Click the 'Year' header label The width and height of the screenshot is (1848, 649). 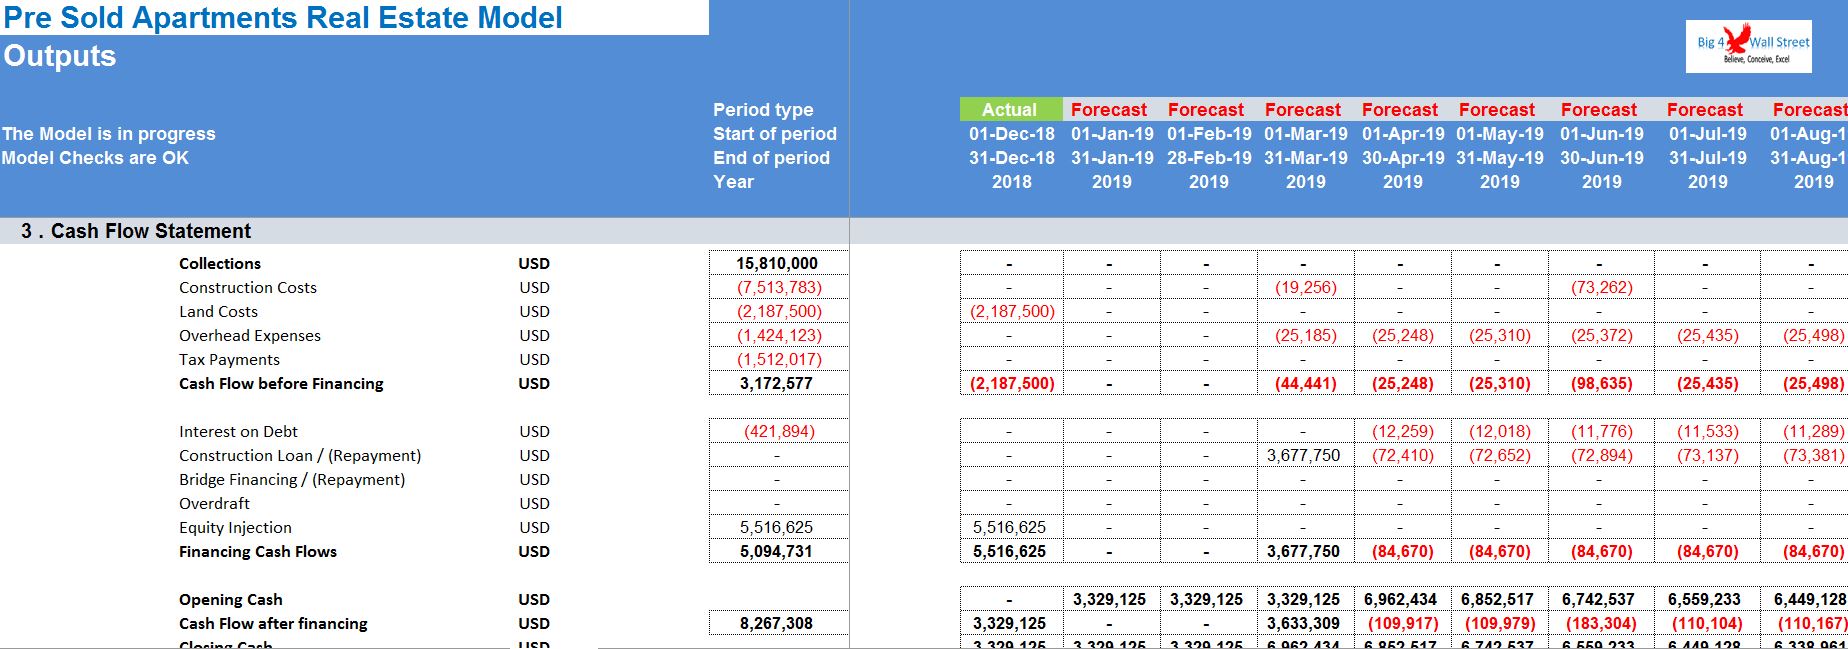(x=733, y=182)
